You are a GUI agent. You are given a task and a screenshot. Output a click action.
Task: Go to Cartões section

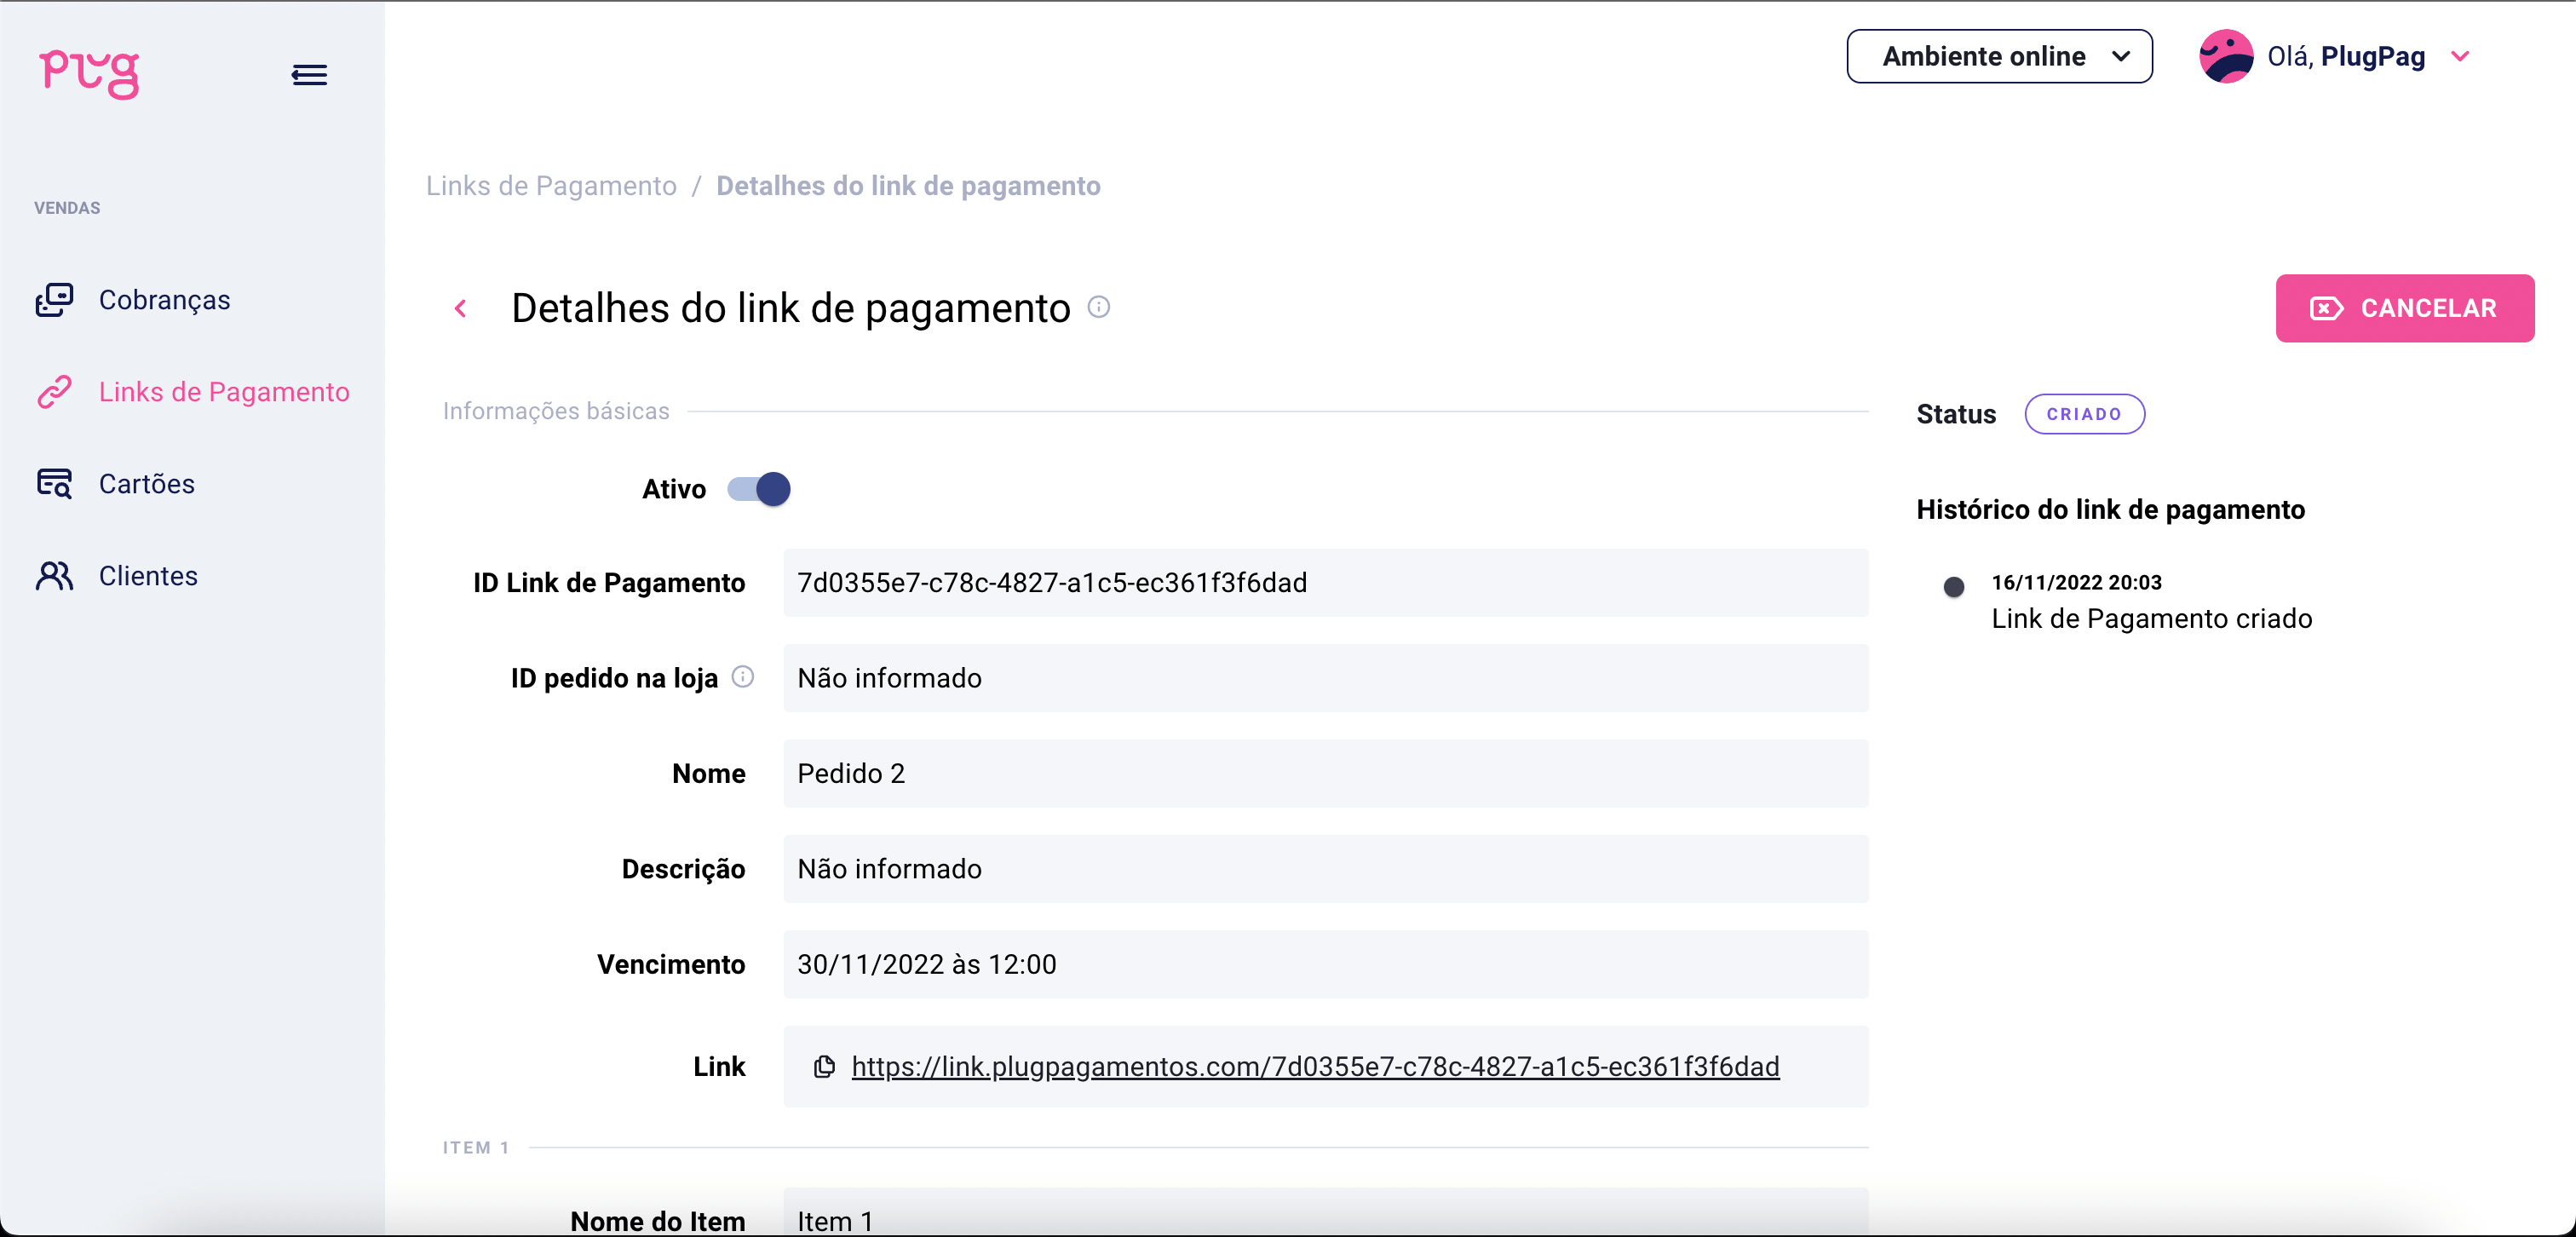point(147,484)
